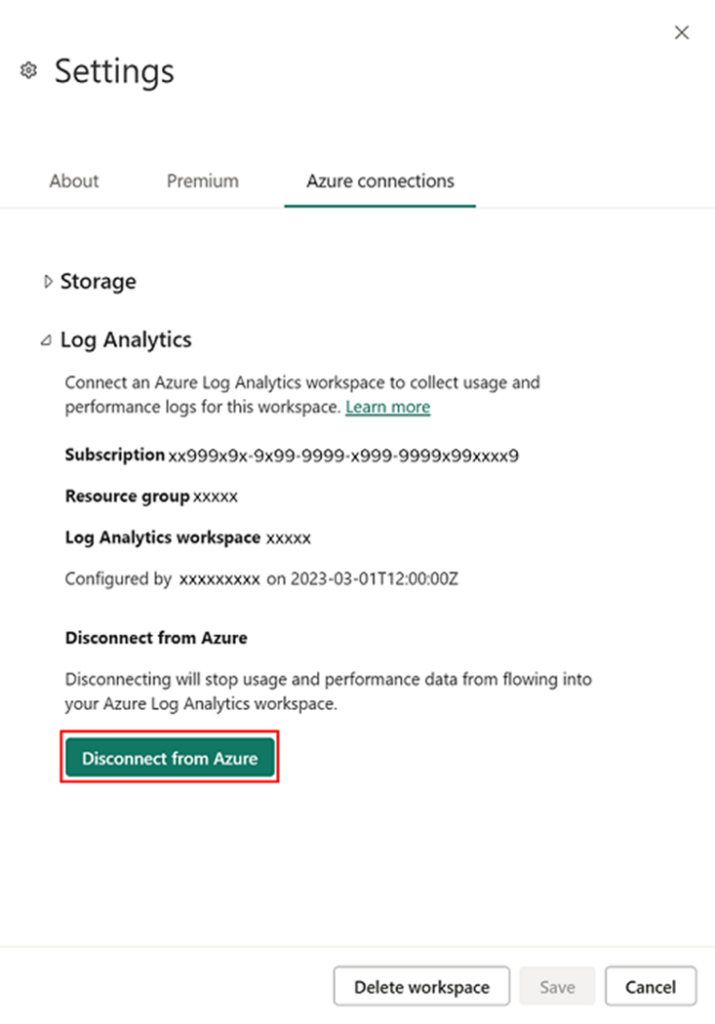
Task: Select the highlighted Disconnect from Azure button
Action: tap(169, 757)
